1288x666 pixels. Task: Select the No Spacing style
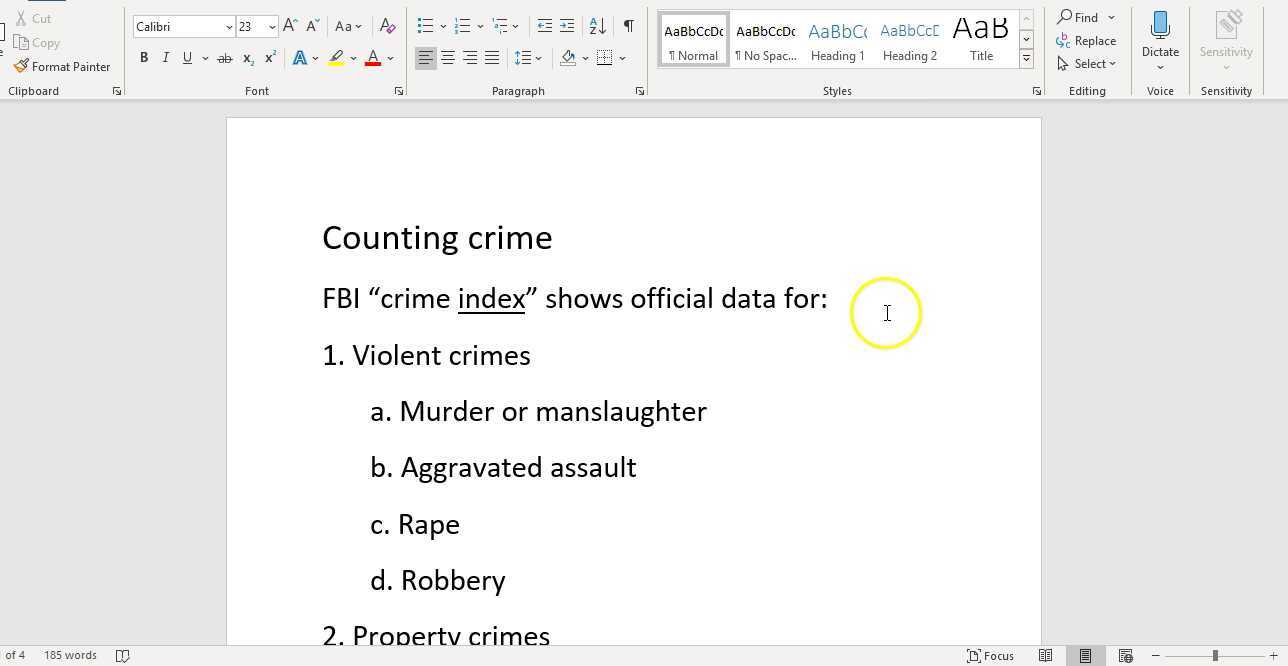(x=765, y=40)
